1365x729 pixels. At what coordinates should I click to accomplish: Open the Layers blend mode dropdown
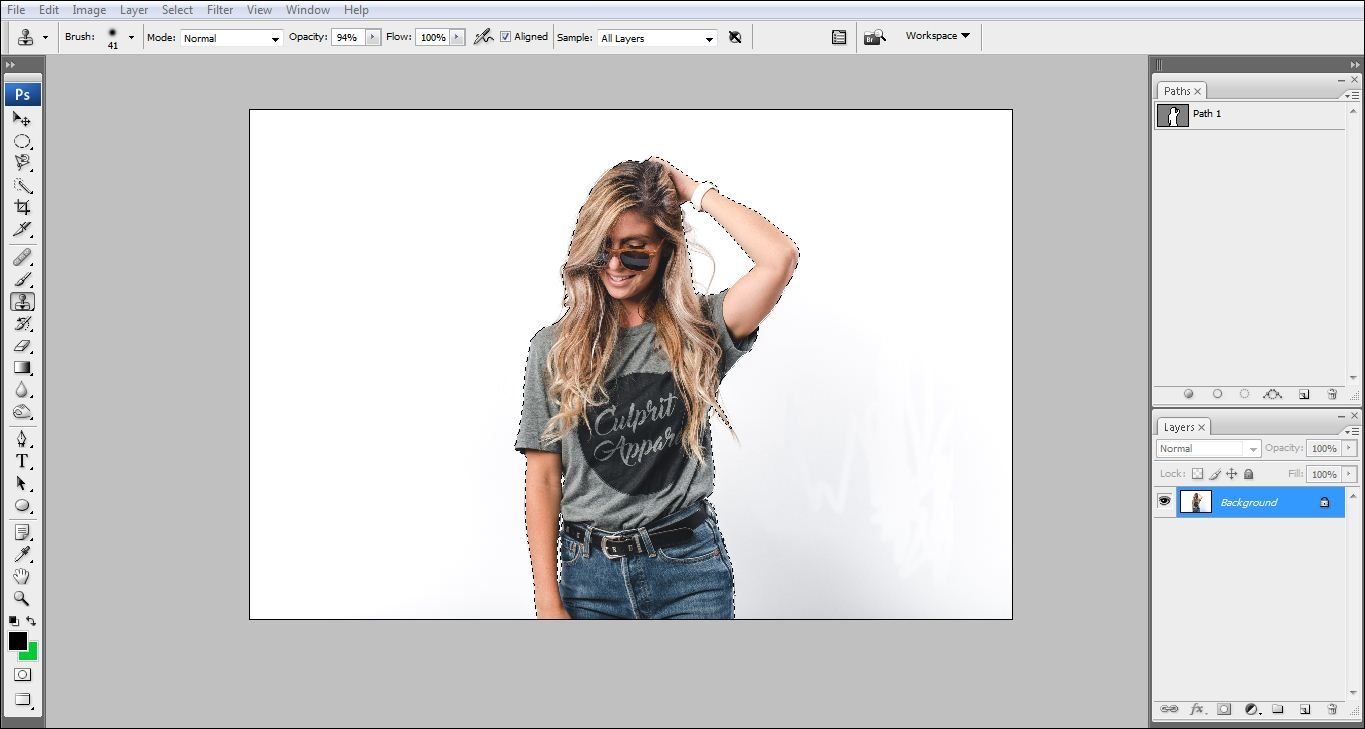[1208, 449]
